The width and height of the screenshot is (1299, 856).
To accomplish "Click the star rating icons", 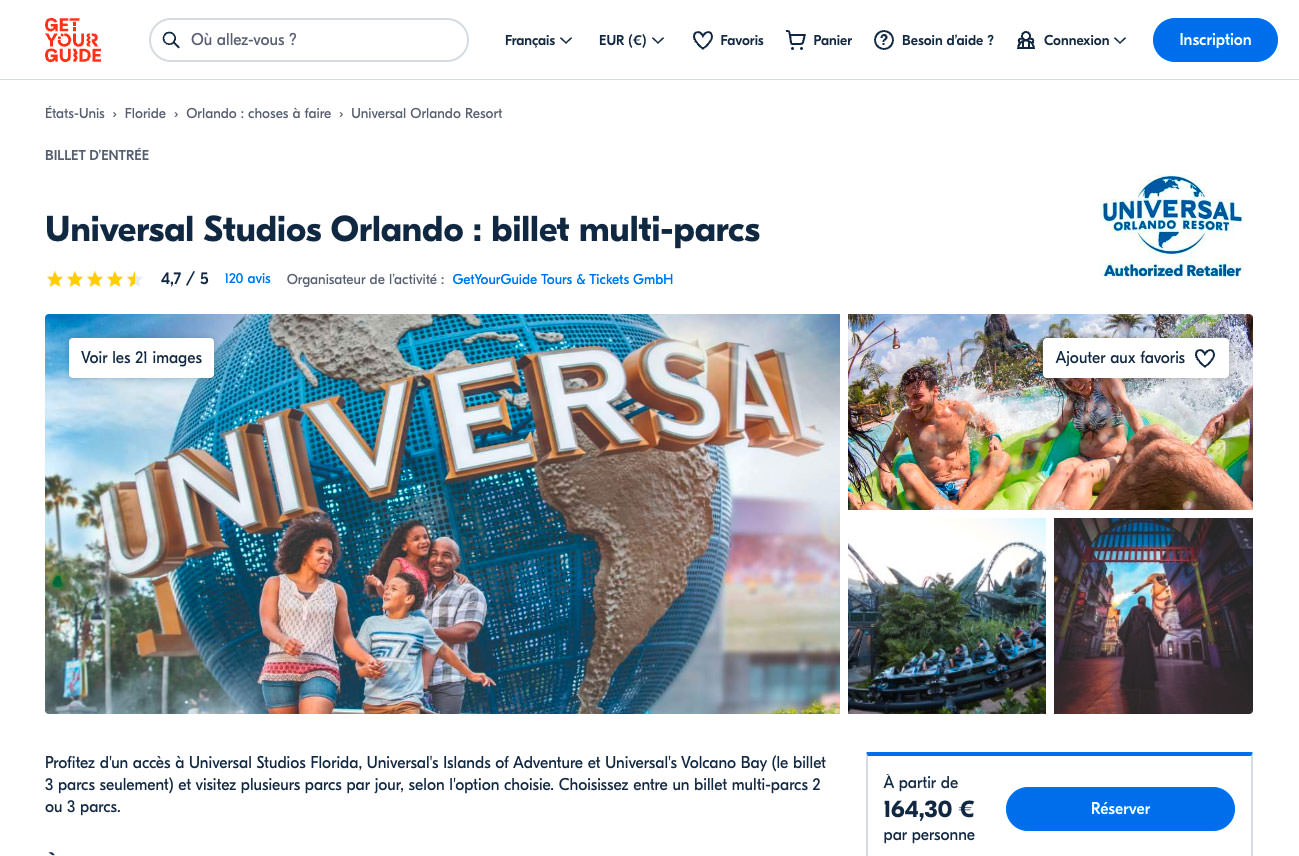I will pyautogui.click(x=94, y=279).
